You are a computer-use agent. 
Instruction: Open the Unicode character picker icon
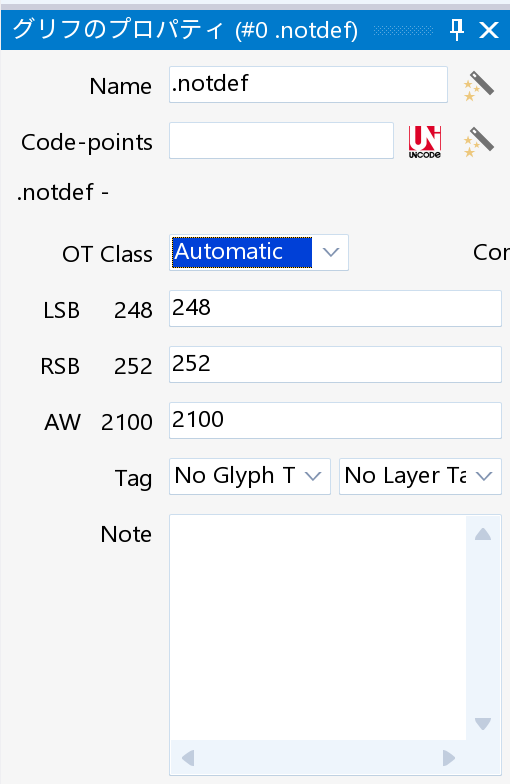point(424,142)
